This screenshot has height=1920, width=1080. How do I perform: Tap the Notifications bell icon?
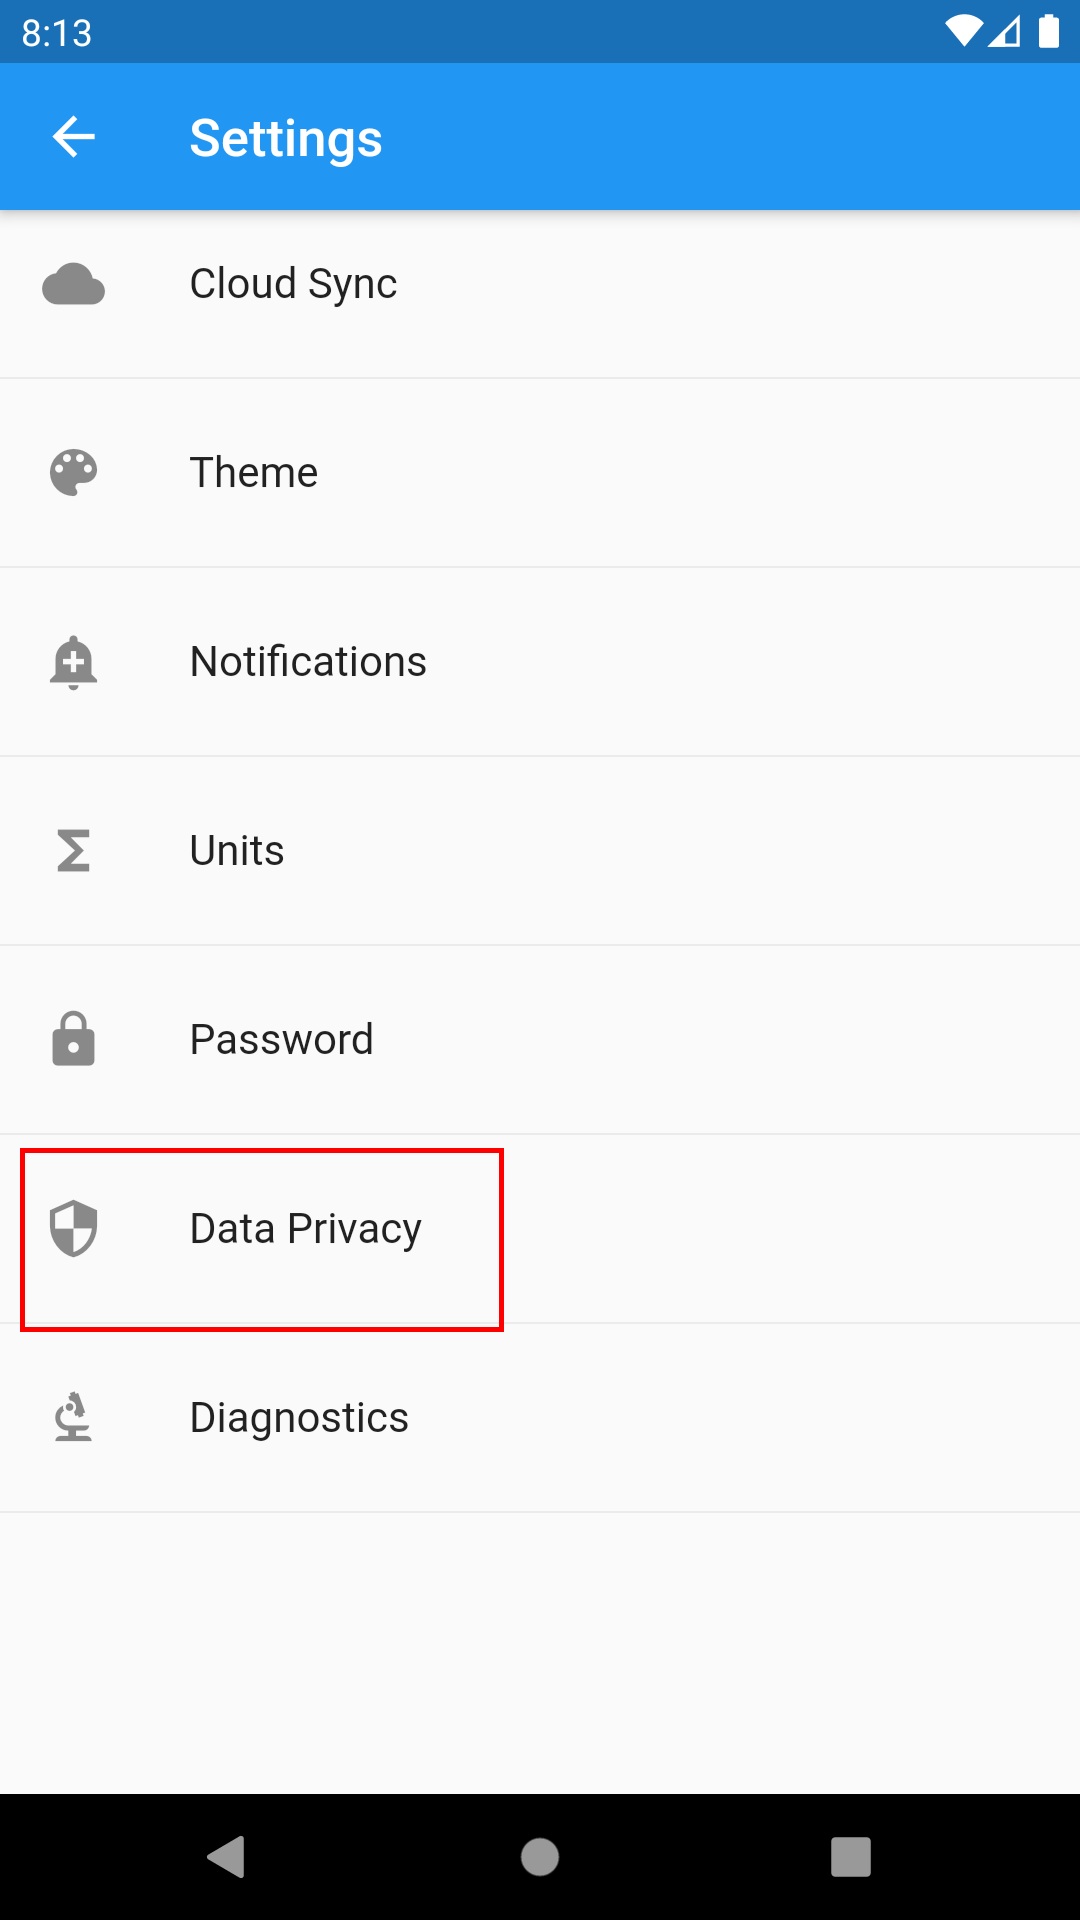73,662
